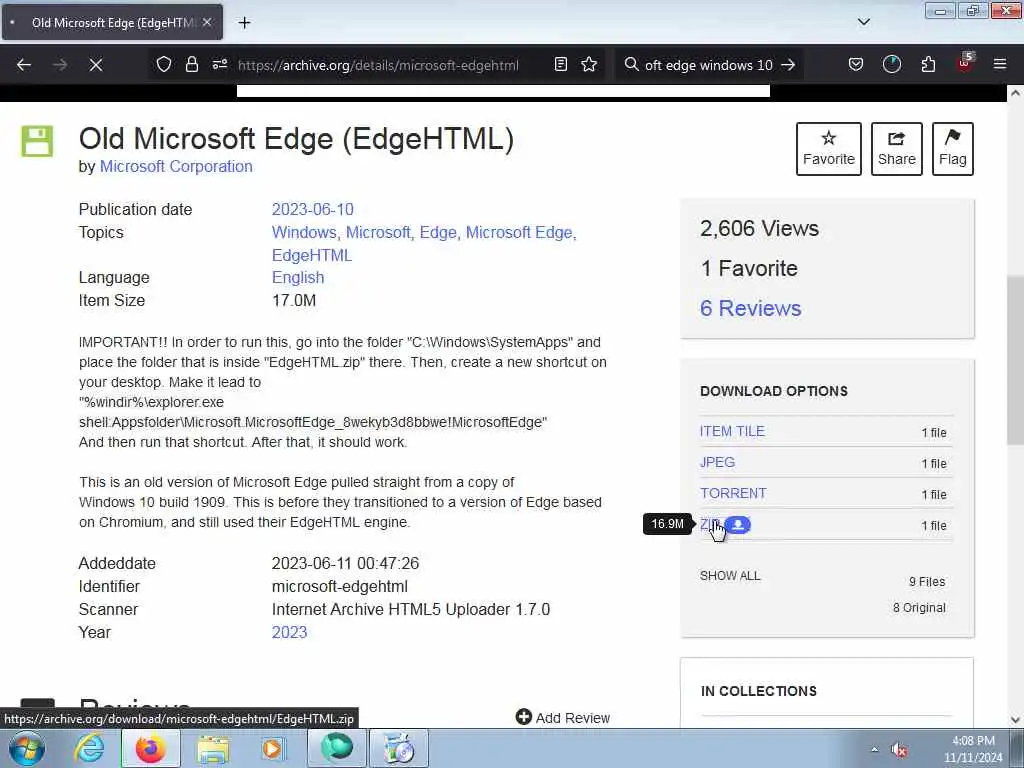The width and height of the screenshot is (1024, 768).
Task: Open the EdgeHTML topic link
Action: (x=312, y=255)
